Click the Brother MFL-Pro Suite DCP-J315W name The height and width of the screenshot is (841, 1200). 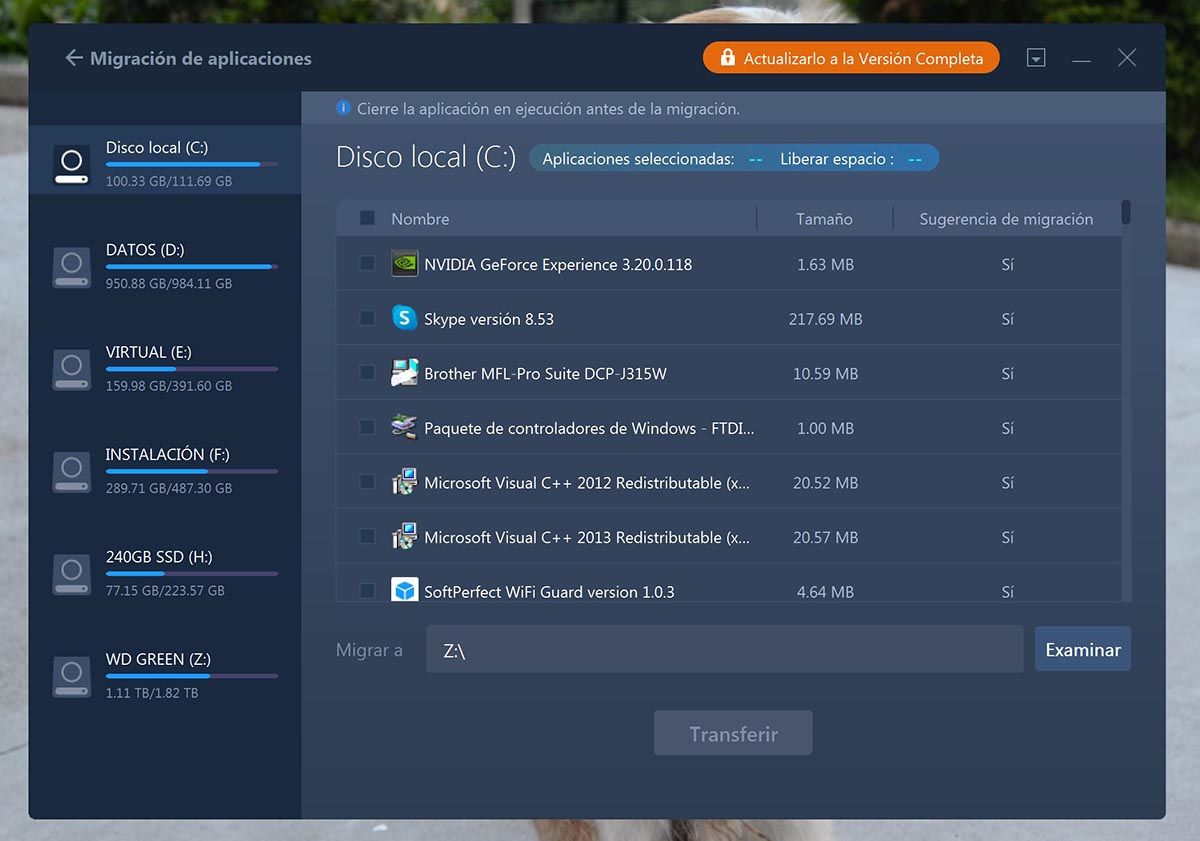pos(545,373)
